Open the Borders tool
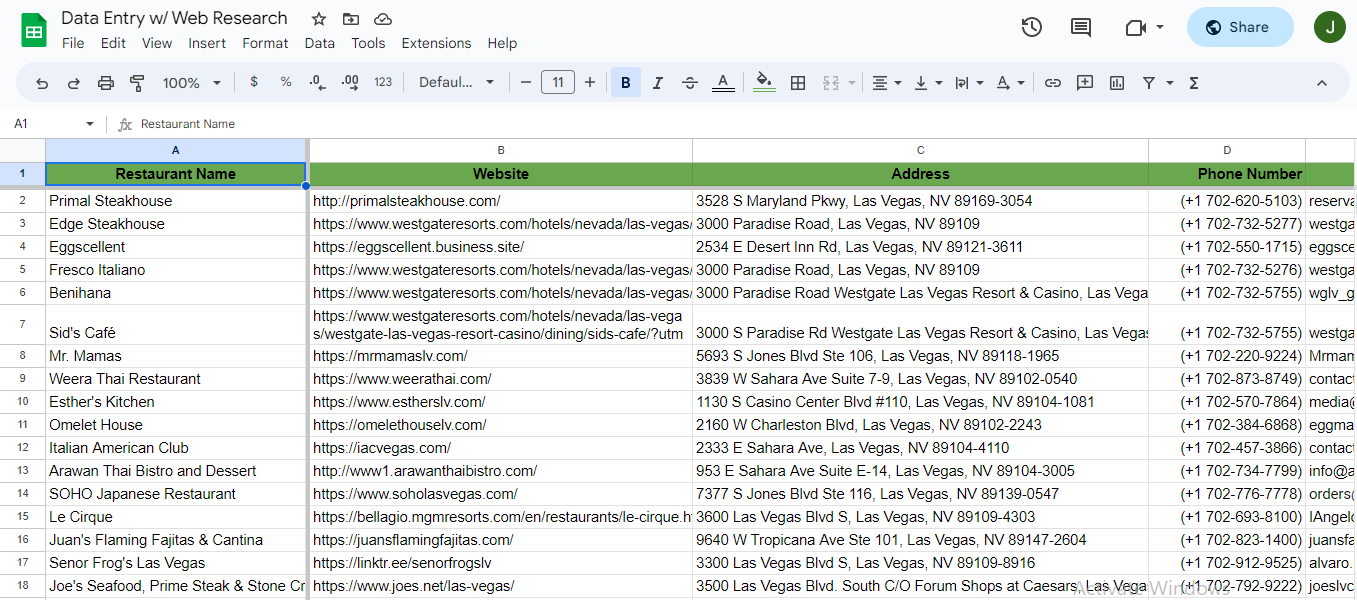This screenshot has width=1357, height=600. pyautogui.click(x=798, y=82)
